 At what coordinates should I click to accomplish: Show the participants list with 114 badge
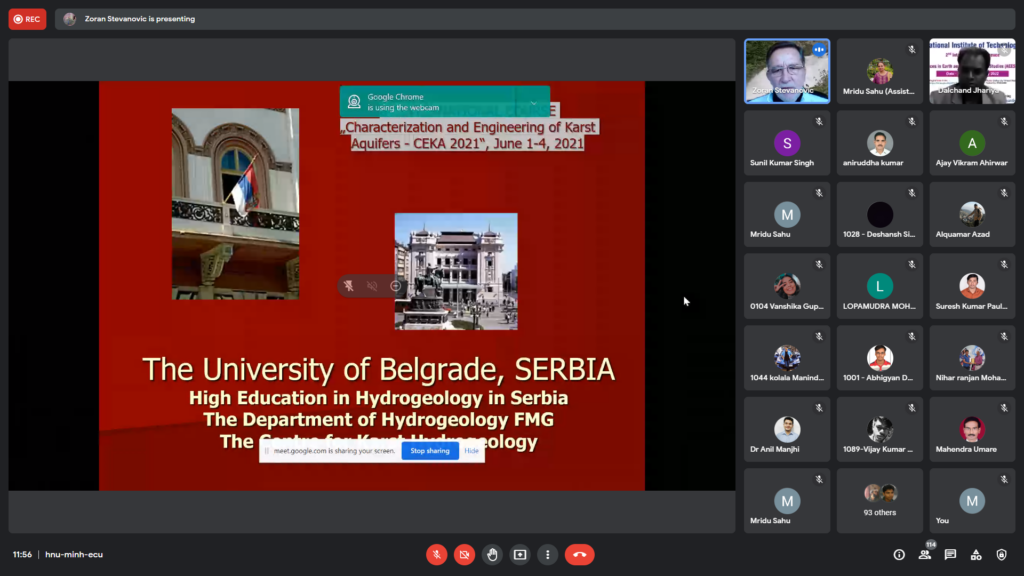point(925,554)
